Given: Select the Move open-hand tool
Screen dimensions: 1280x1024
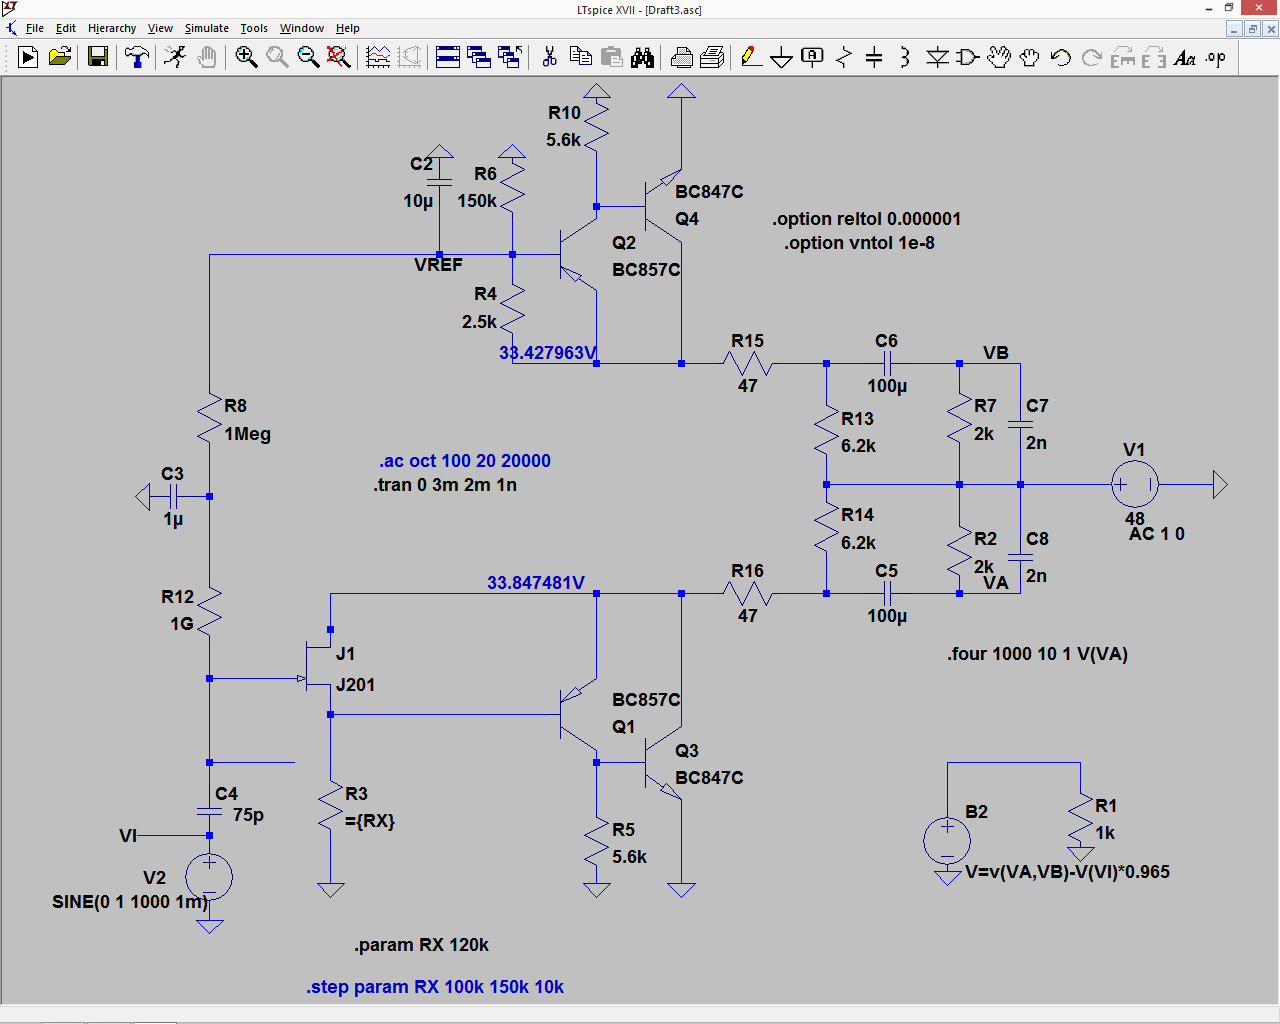Looking at the screenshot, I should pyautogui.click(x=999, y=57).
